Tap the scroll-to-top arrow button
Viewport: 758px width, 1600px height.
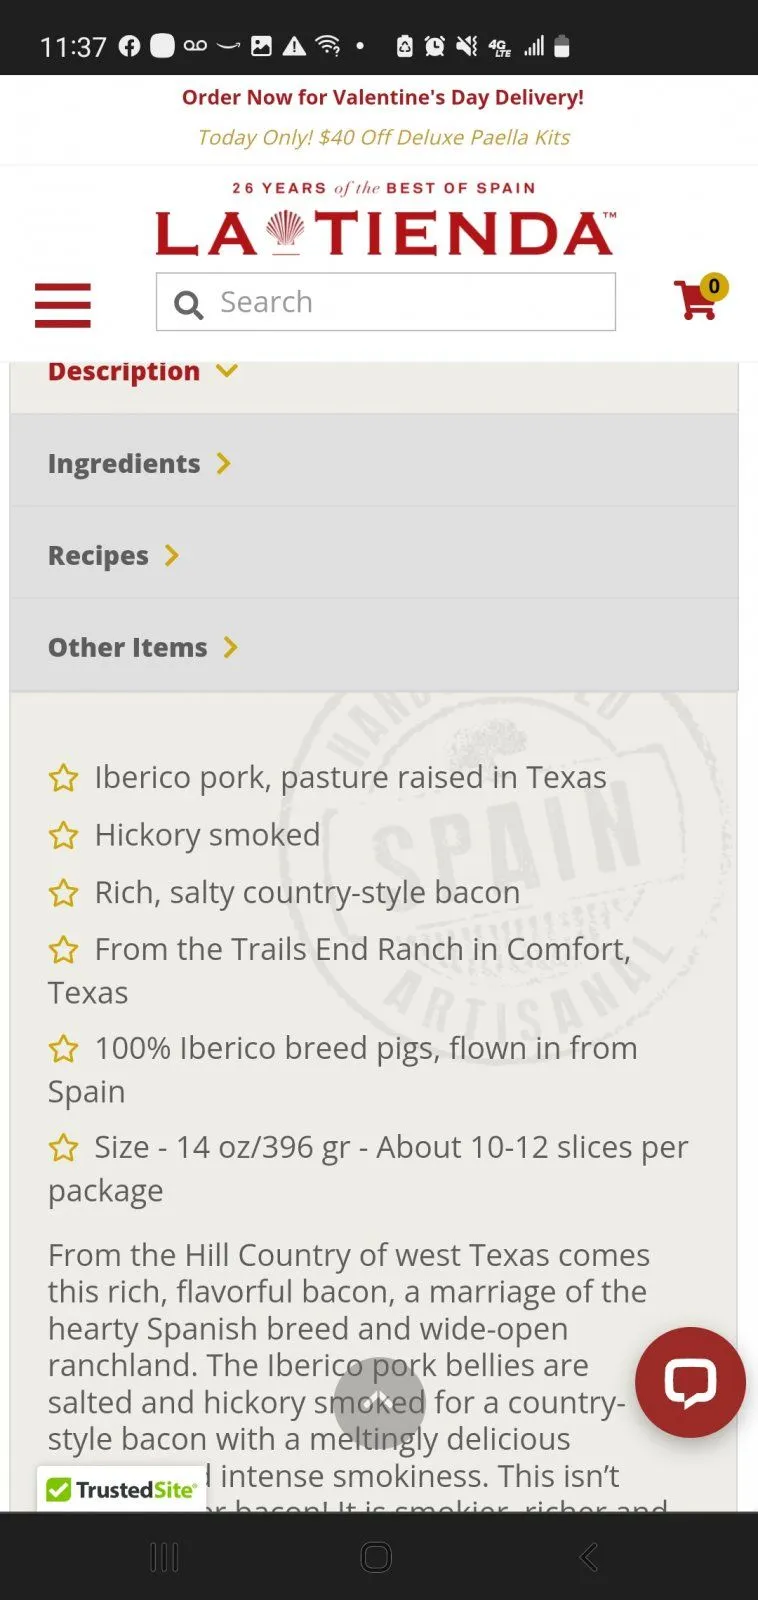point(379,1402)
